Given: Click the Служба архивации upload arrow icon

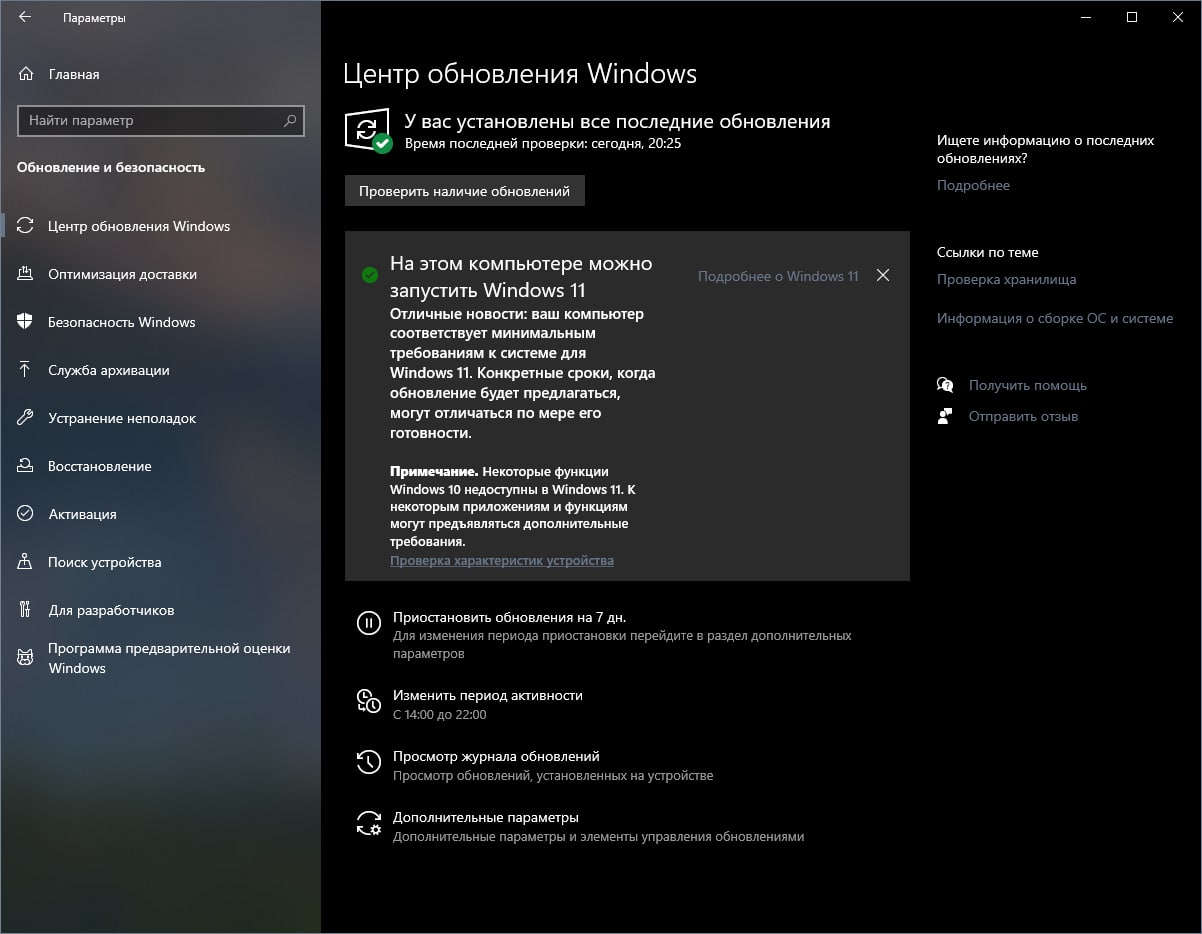Looking at the screenshot, I should 26,370.
